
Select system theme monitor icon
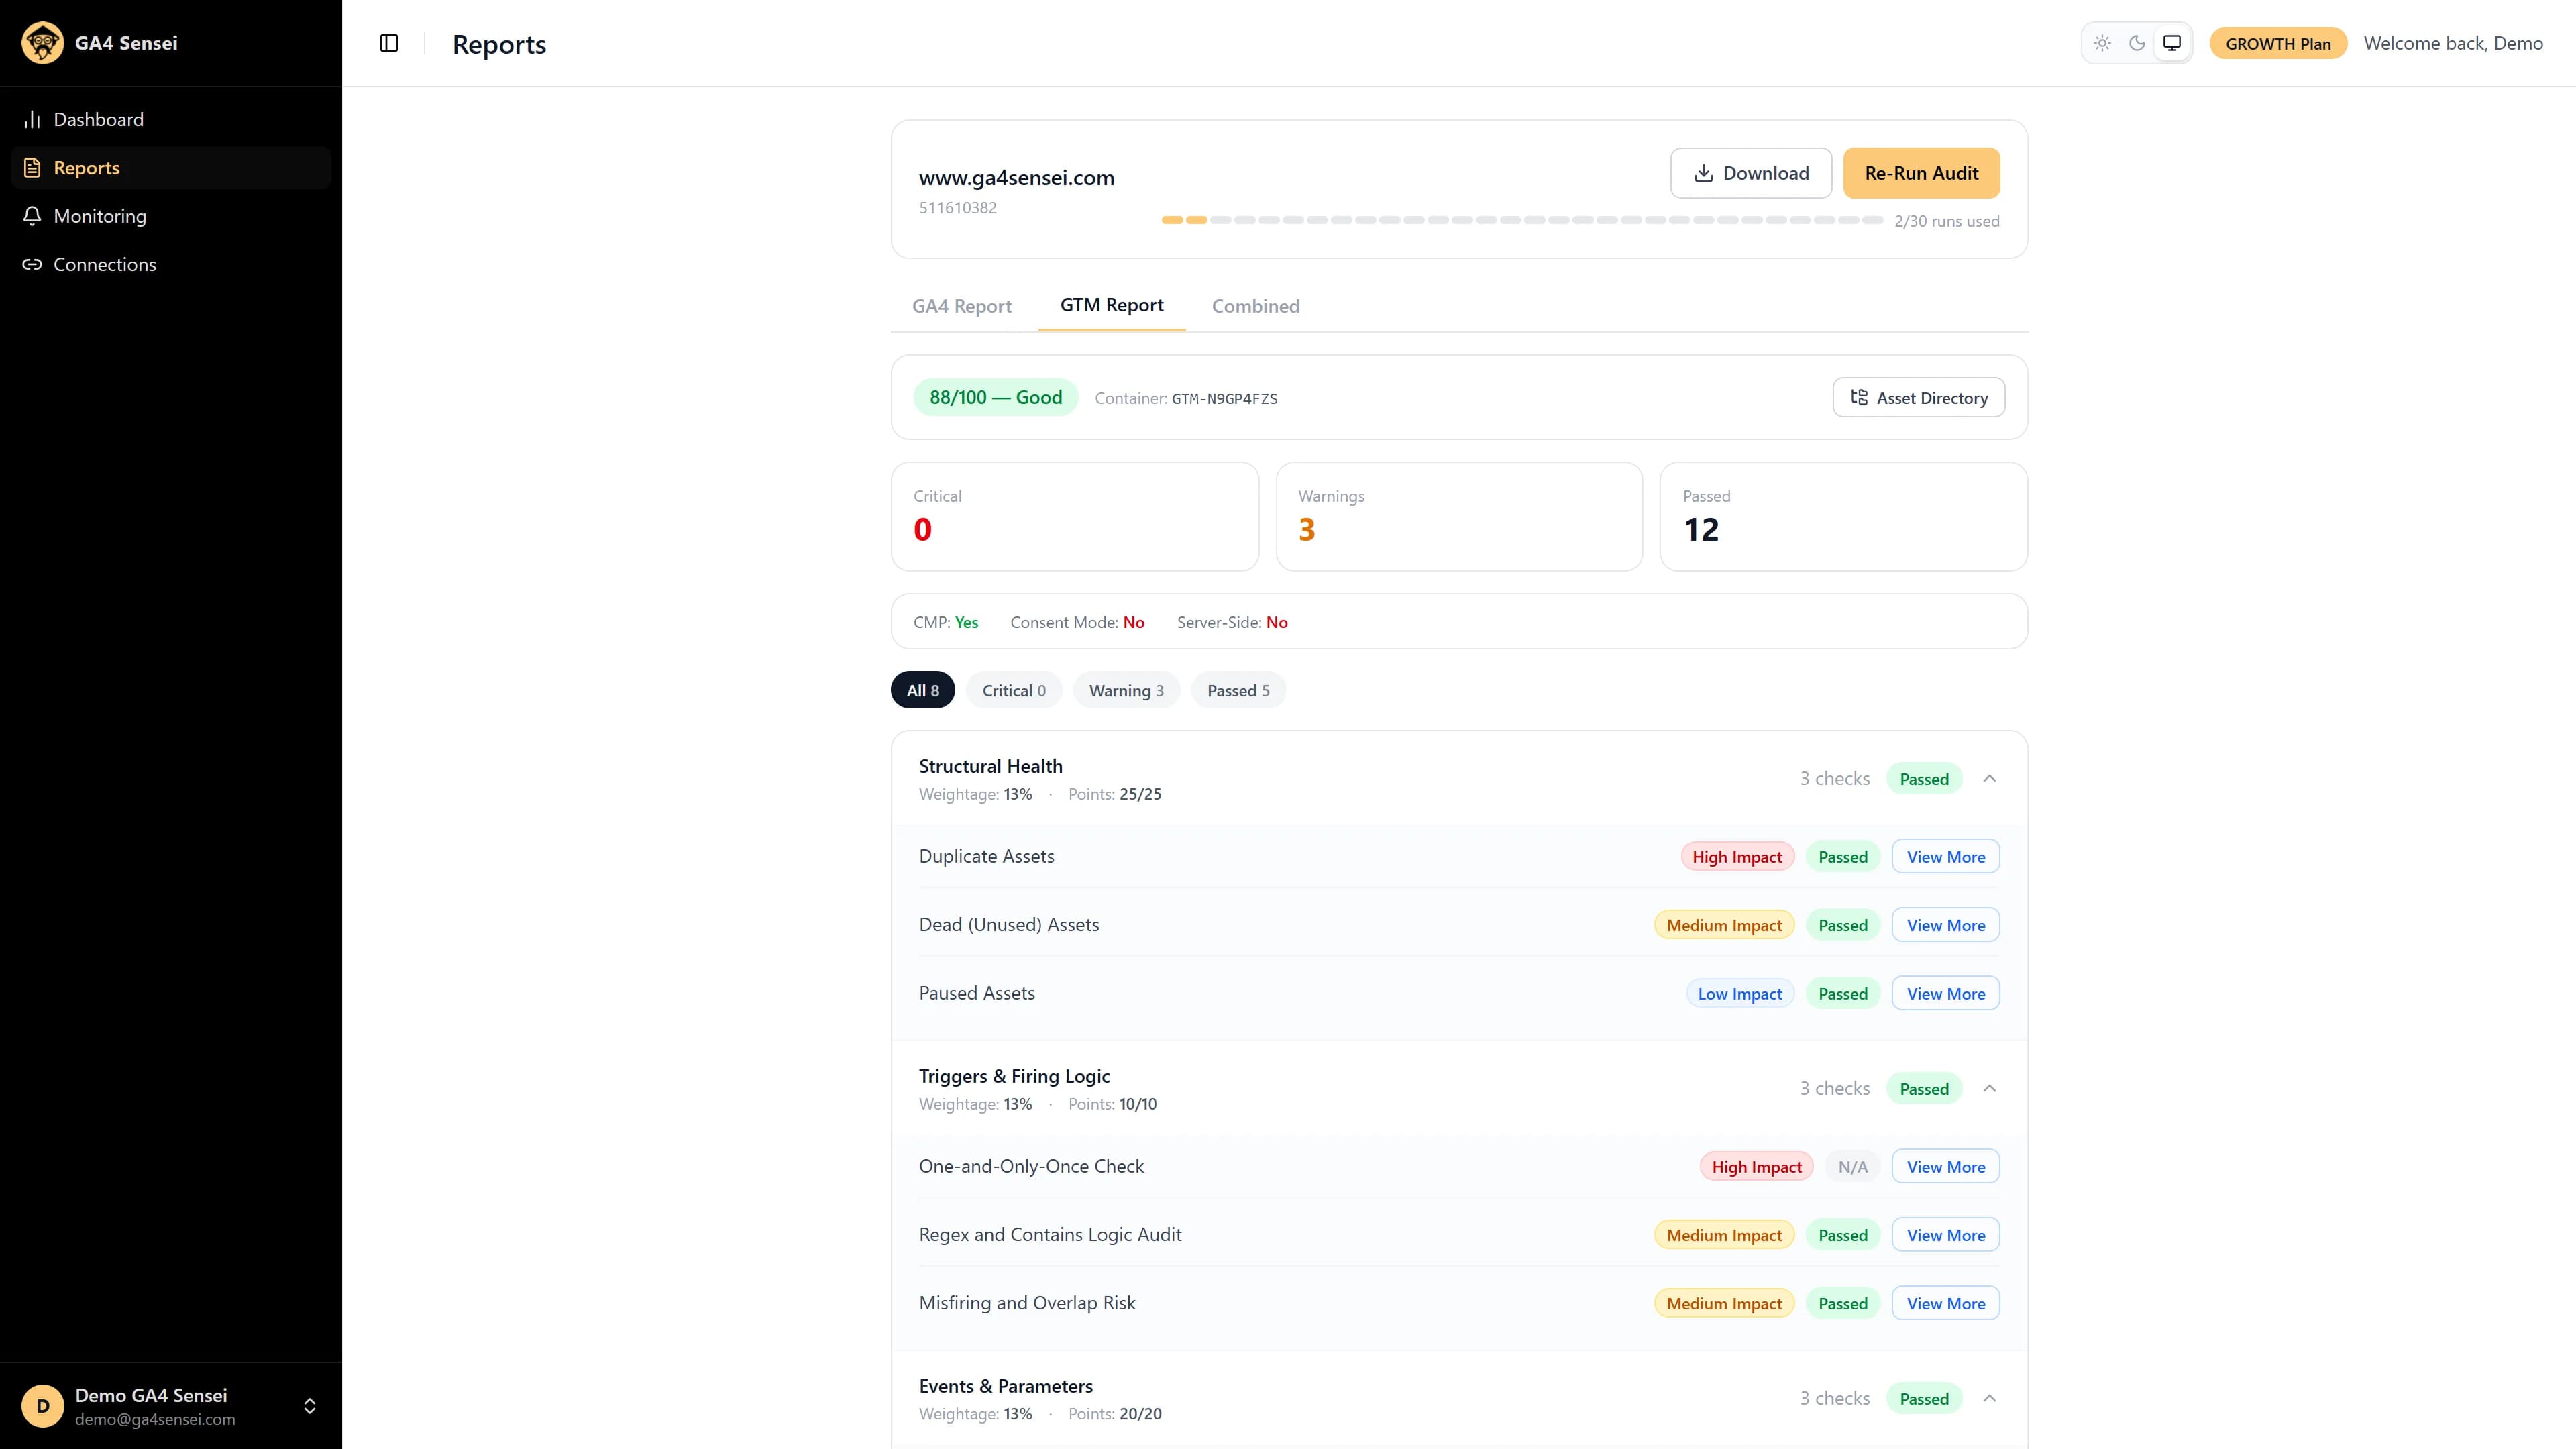click(2172, 43)
